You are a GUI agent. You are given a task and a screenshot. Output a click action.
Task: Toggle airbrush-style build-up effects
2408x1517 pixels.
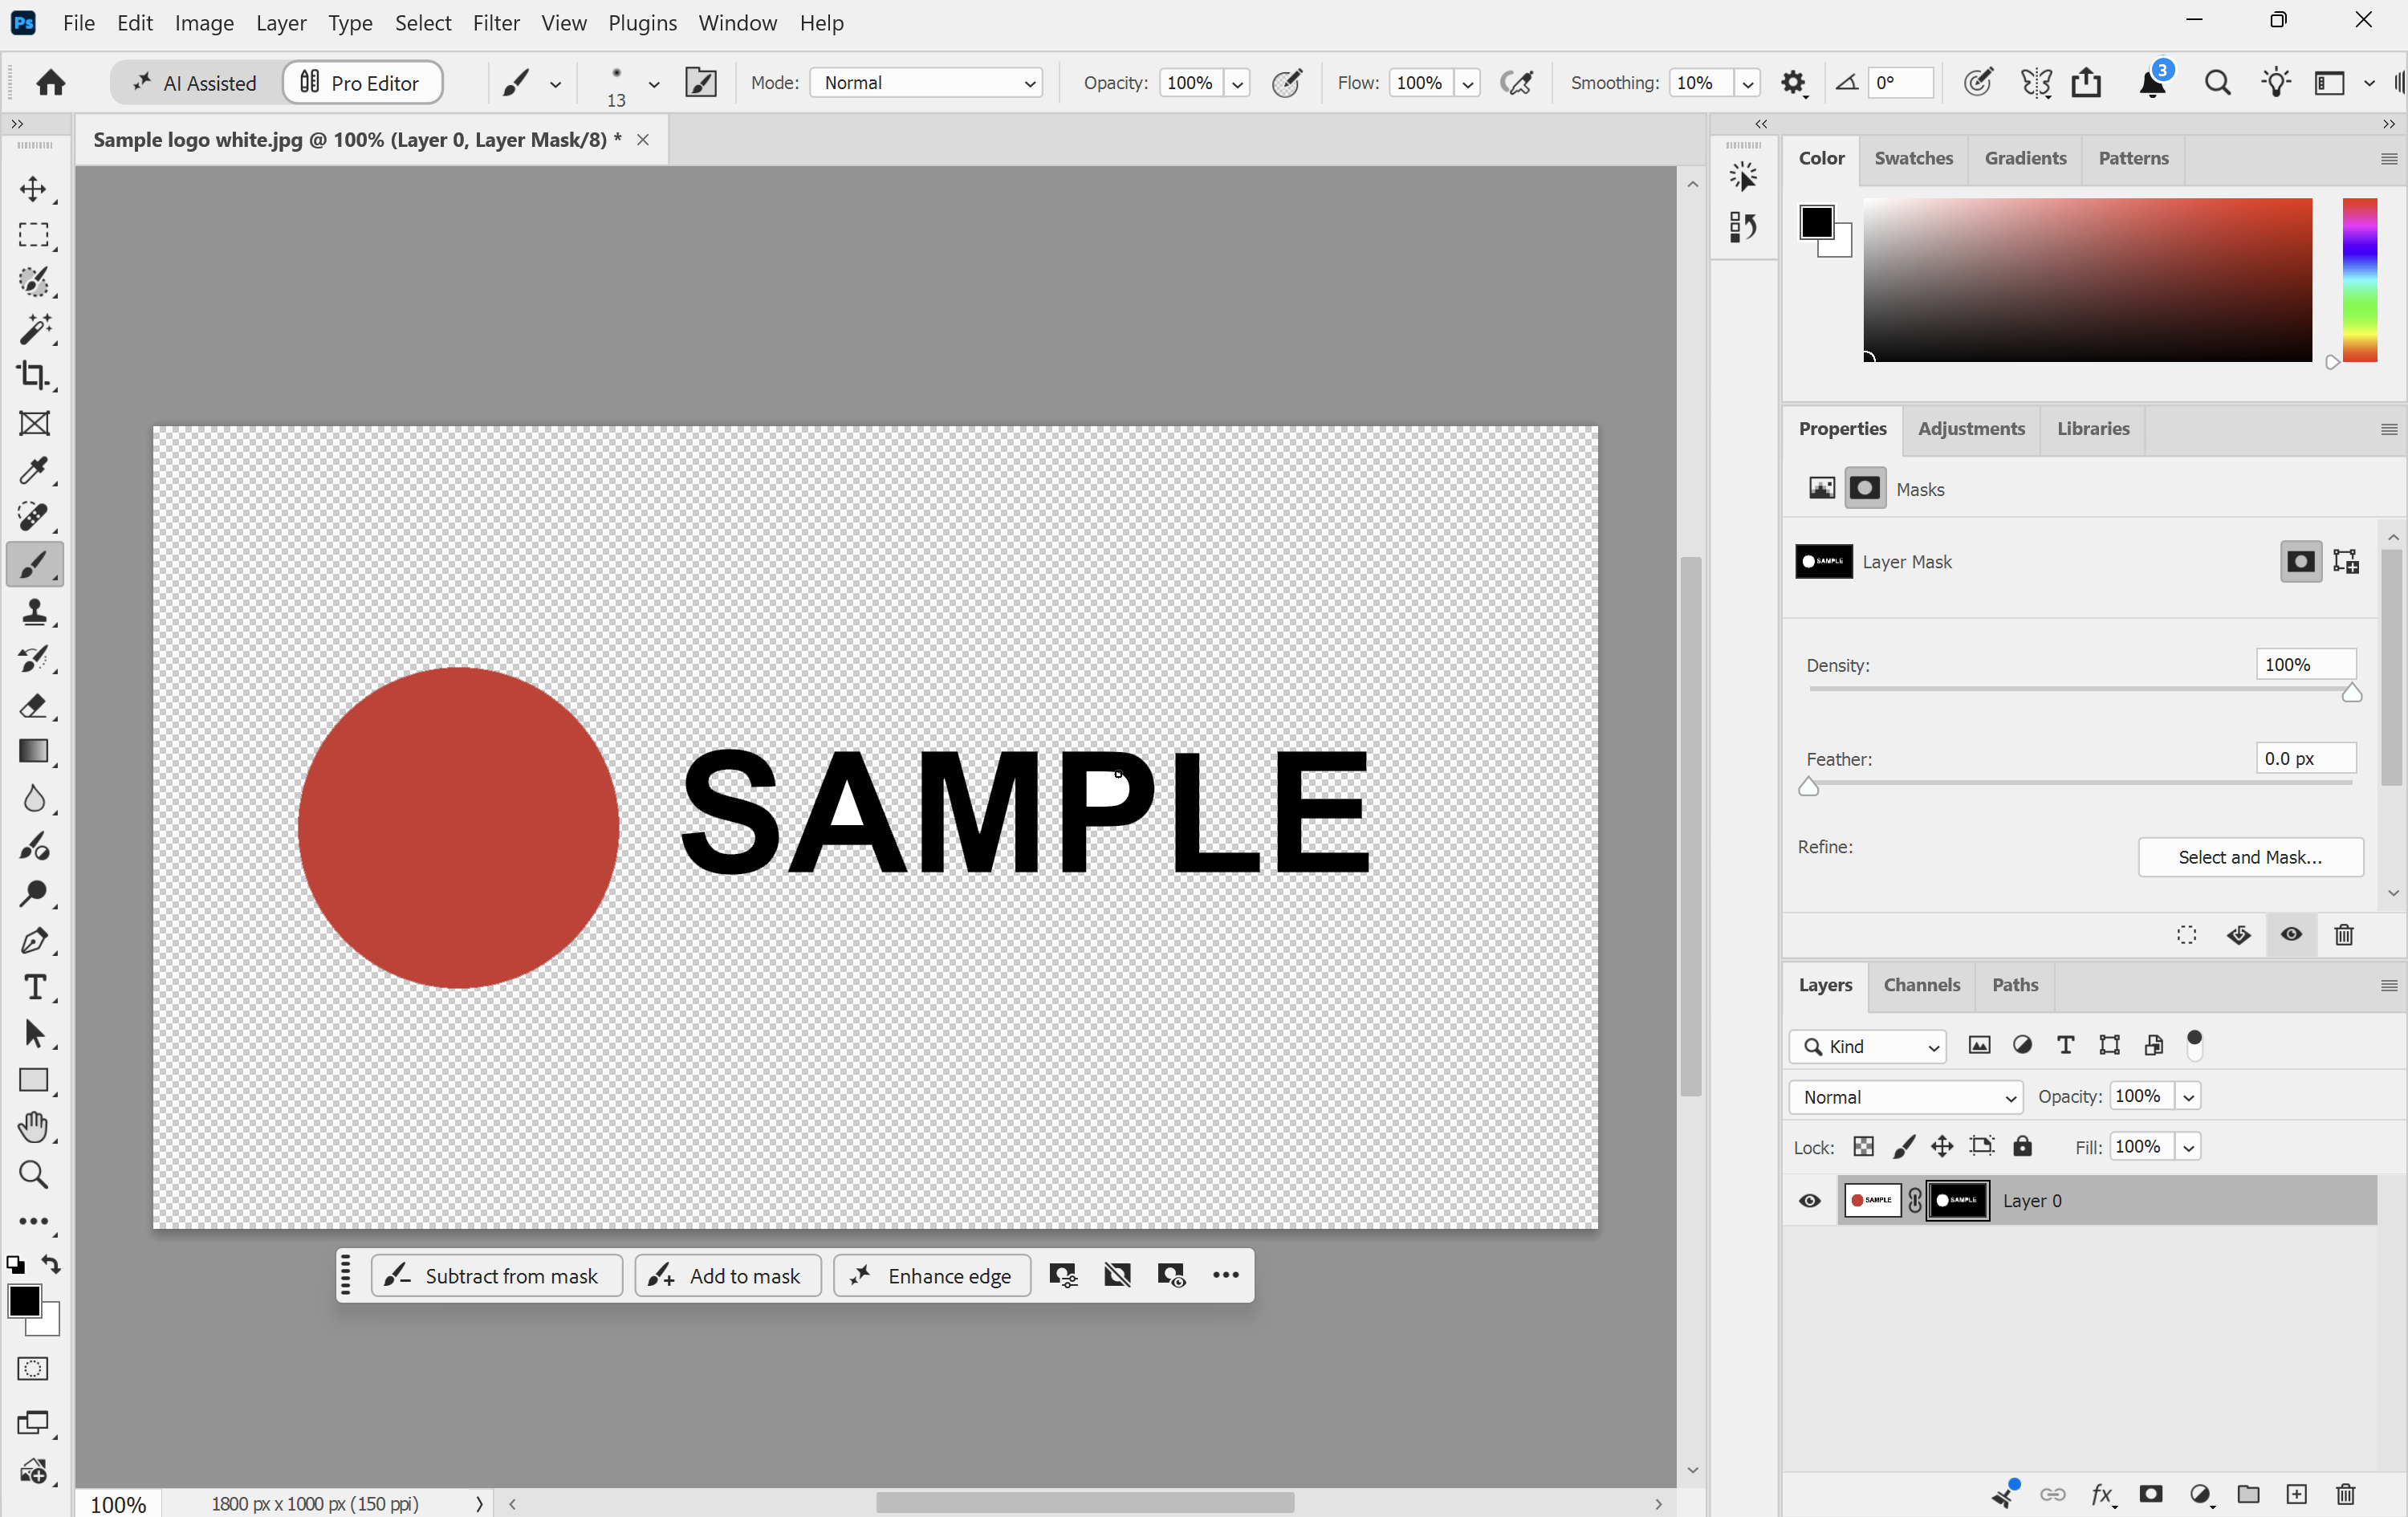pyautogui.click(x=1517, y=83)
